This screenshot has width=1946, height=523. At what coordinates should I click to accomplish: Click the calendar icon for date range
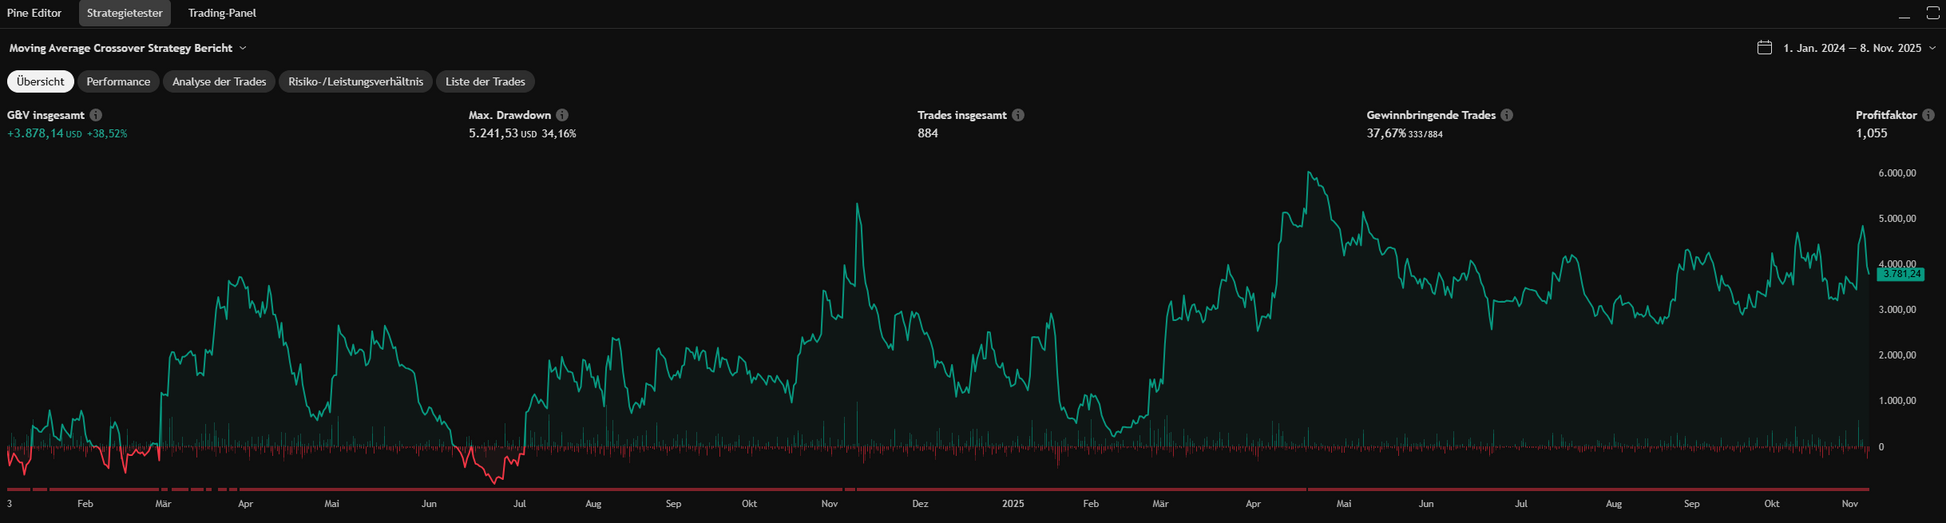[1764, 48]
